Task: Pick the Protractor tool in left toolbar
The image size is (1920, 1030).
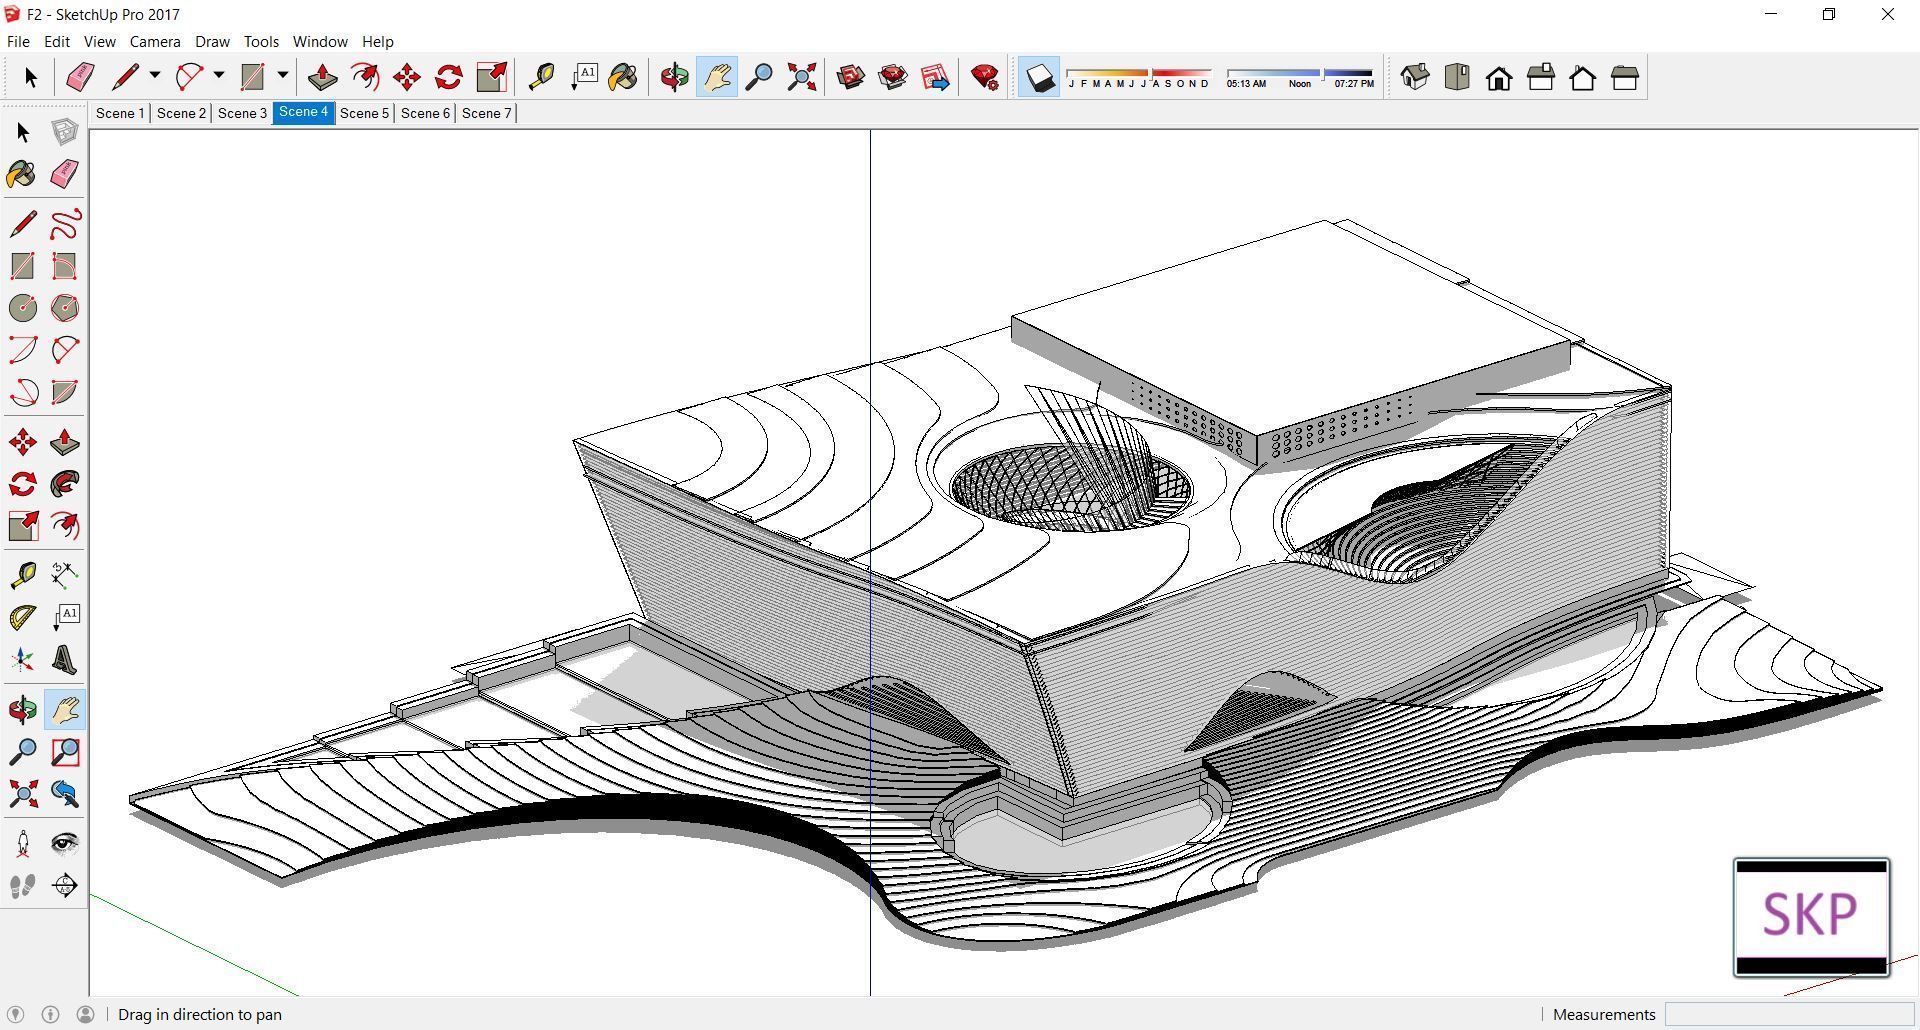Action: click(23, 617)
